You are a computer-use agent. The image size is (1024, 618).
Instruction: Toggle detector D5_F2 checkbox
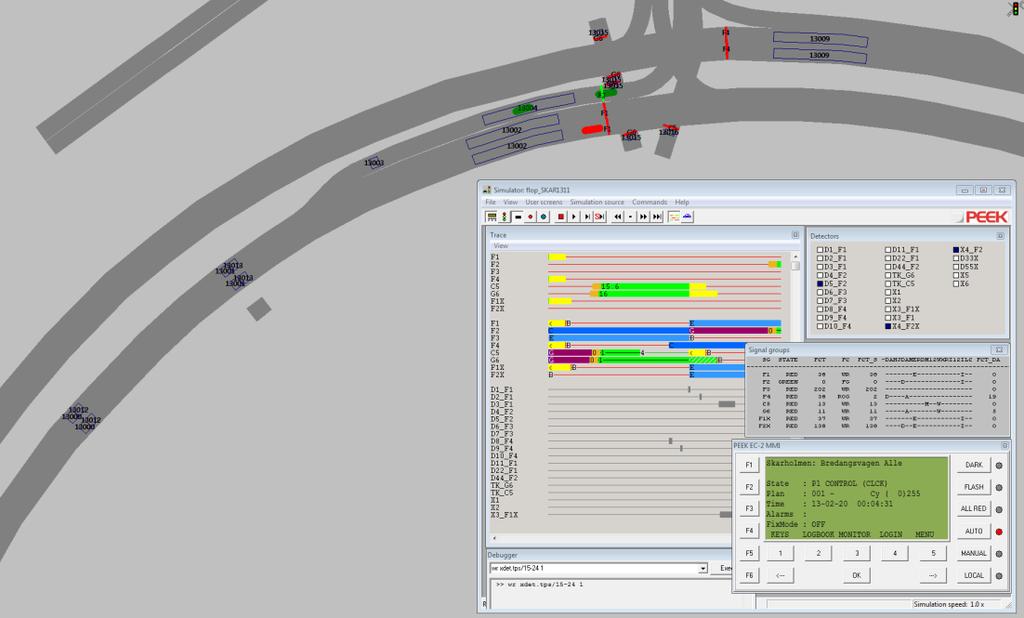pos(820,284)
